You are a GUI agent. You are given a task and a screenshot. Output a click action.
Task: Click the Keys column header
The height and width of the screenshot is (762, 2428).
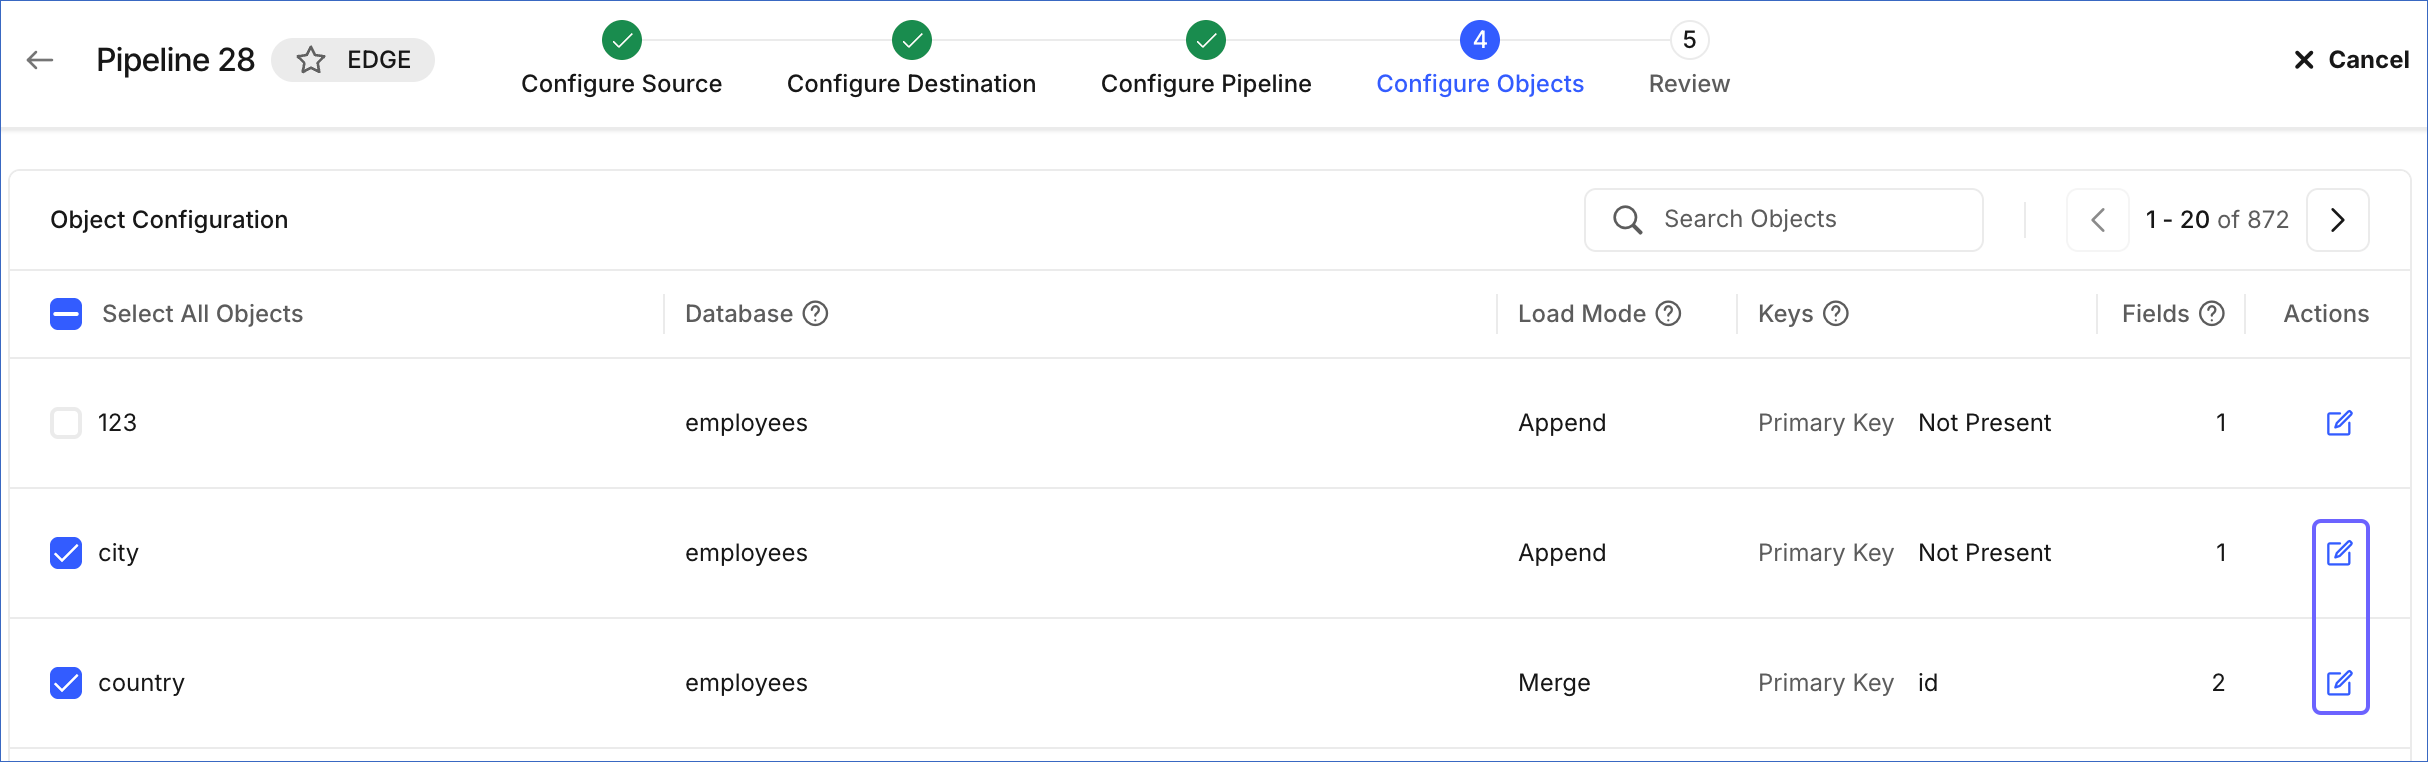click(x=1786, y=314)
